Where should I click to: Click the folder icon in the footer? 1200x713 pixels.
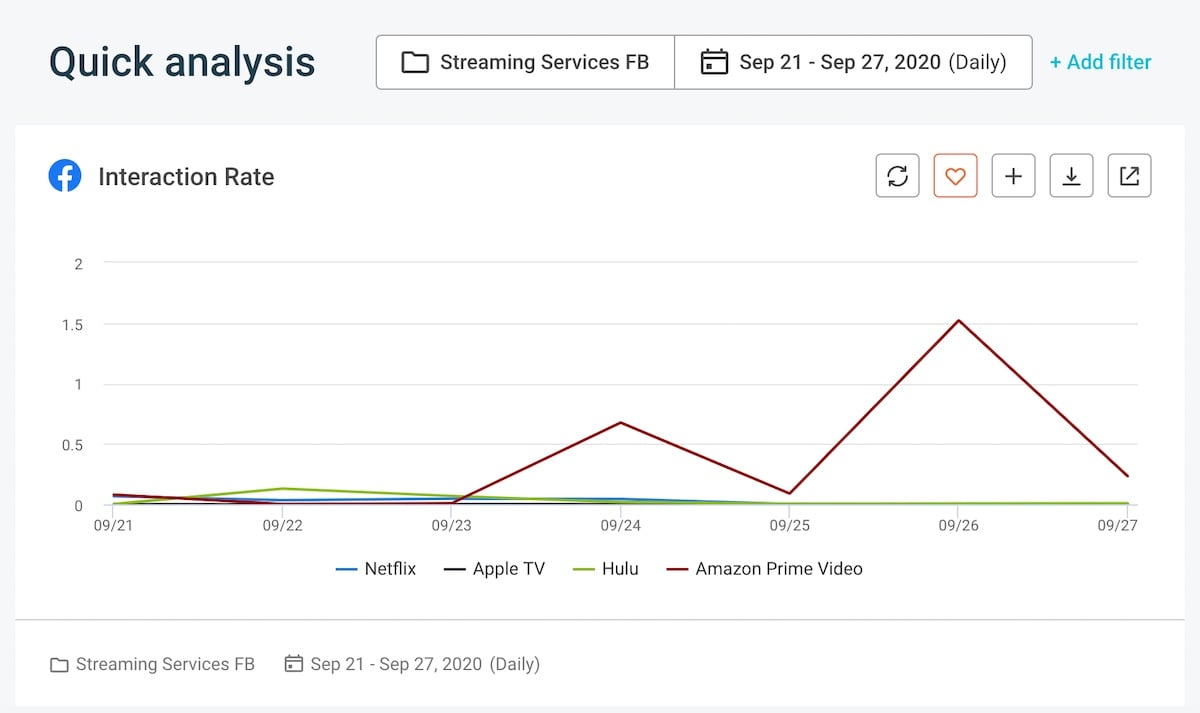coord(59,664)
